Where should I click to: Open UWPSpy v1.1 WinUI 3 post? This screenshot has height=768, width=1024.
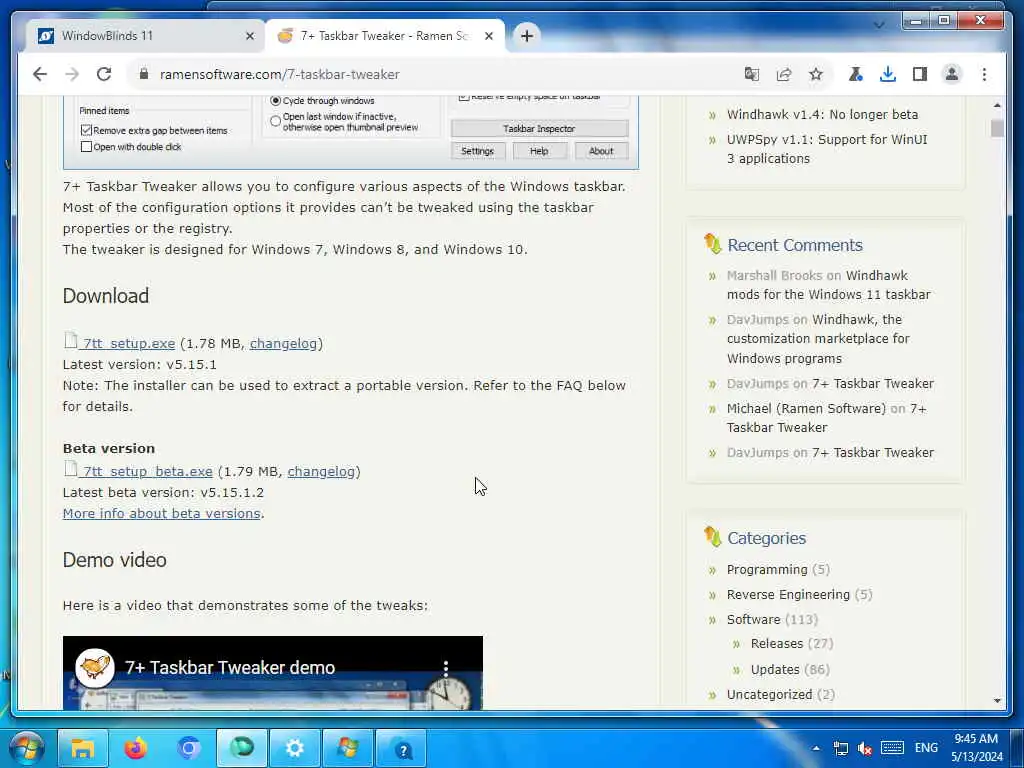click(x=827, y=149)
